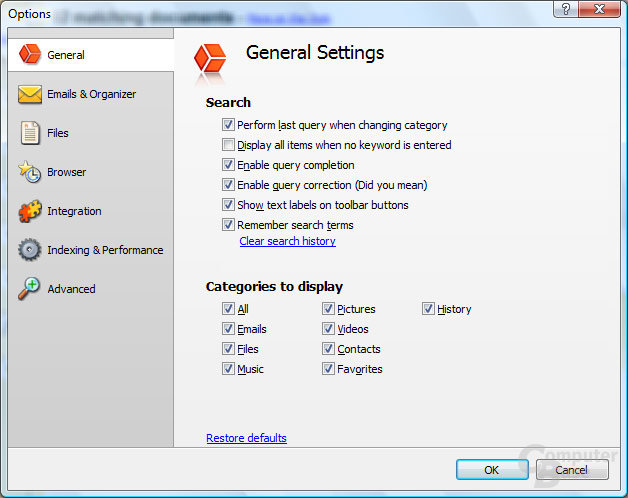Open Indexing & Performance gear icon

pyautogui.click(x=30, y=250)
